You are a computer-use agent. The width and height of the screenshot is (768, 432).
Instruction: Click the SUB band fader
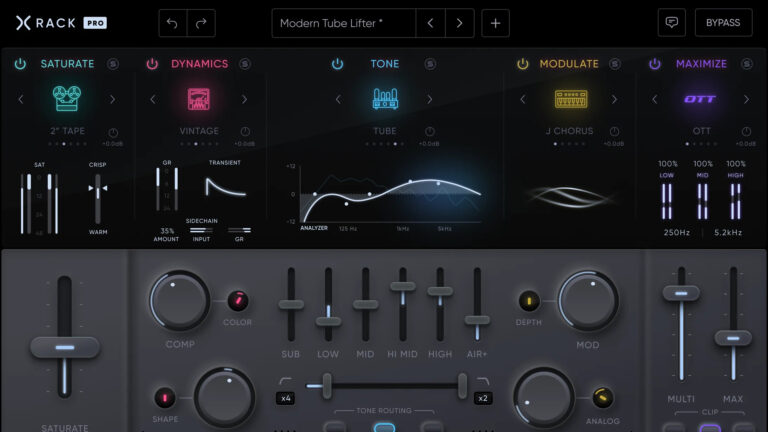coord(291,305)
